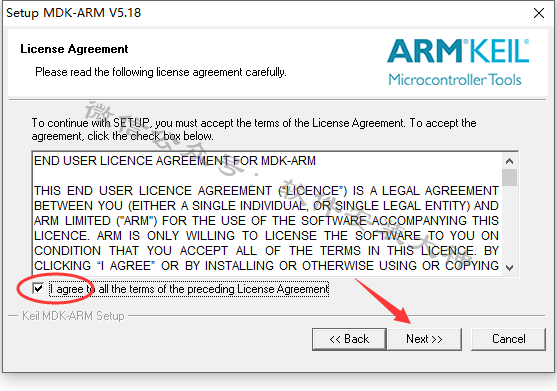Click the "To continue with SETUP" instruction text

tap(254, 130)
